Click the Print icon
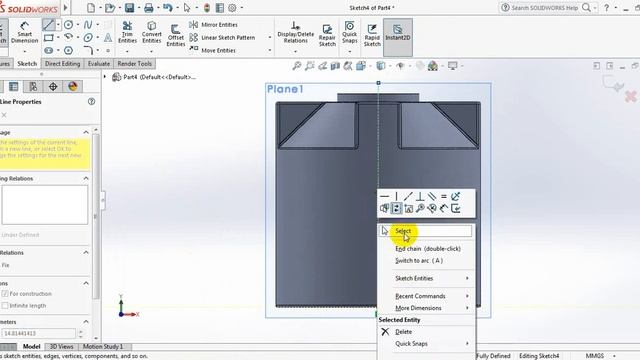640x360 pixels. click(149, 8)
